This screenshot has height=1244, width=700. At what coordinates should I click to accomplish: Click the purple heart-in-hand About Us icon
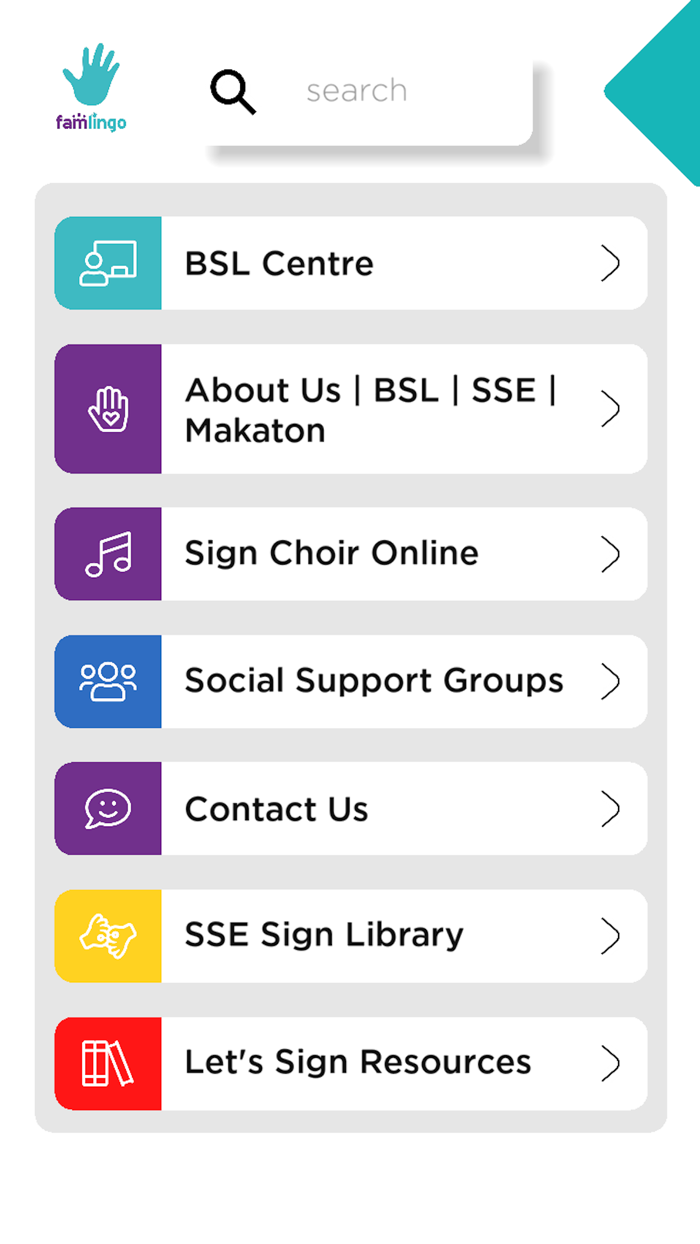107,408
